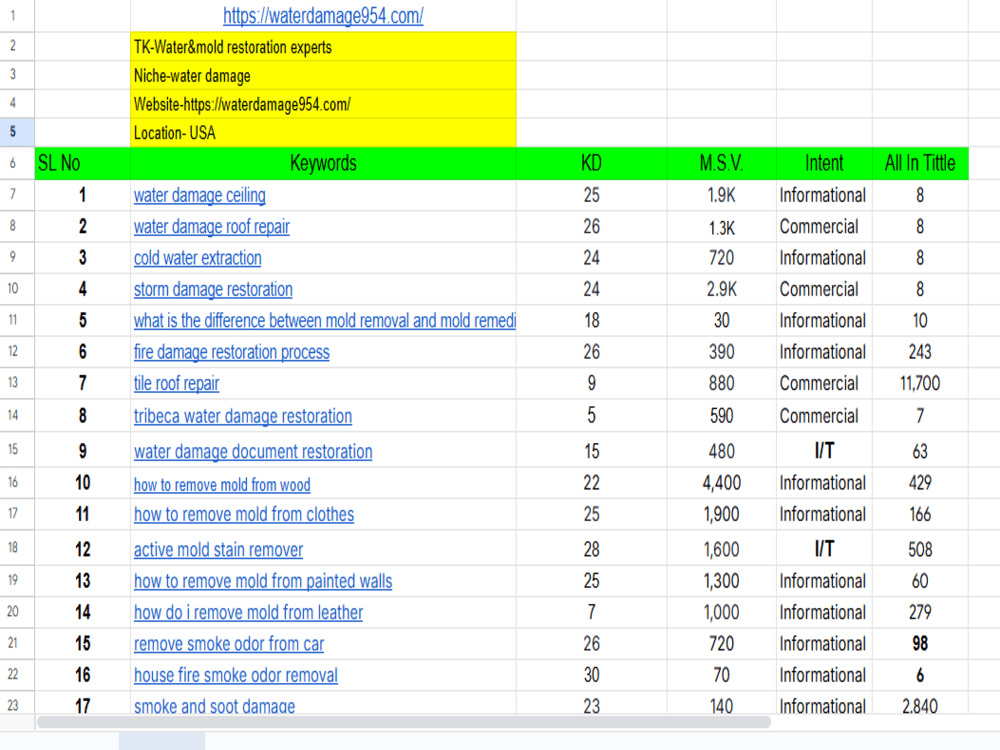Viewport: 1000px width, 750px height.
Task: Select M.S.V. value 1.9K
Action: 721,195
